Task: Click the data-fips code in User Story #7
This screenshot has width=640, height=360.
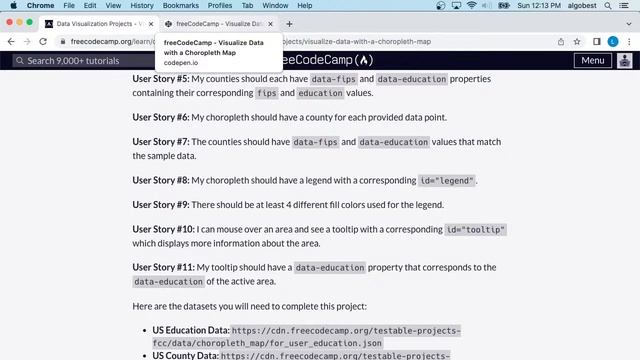Action: coord(316,142)
